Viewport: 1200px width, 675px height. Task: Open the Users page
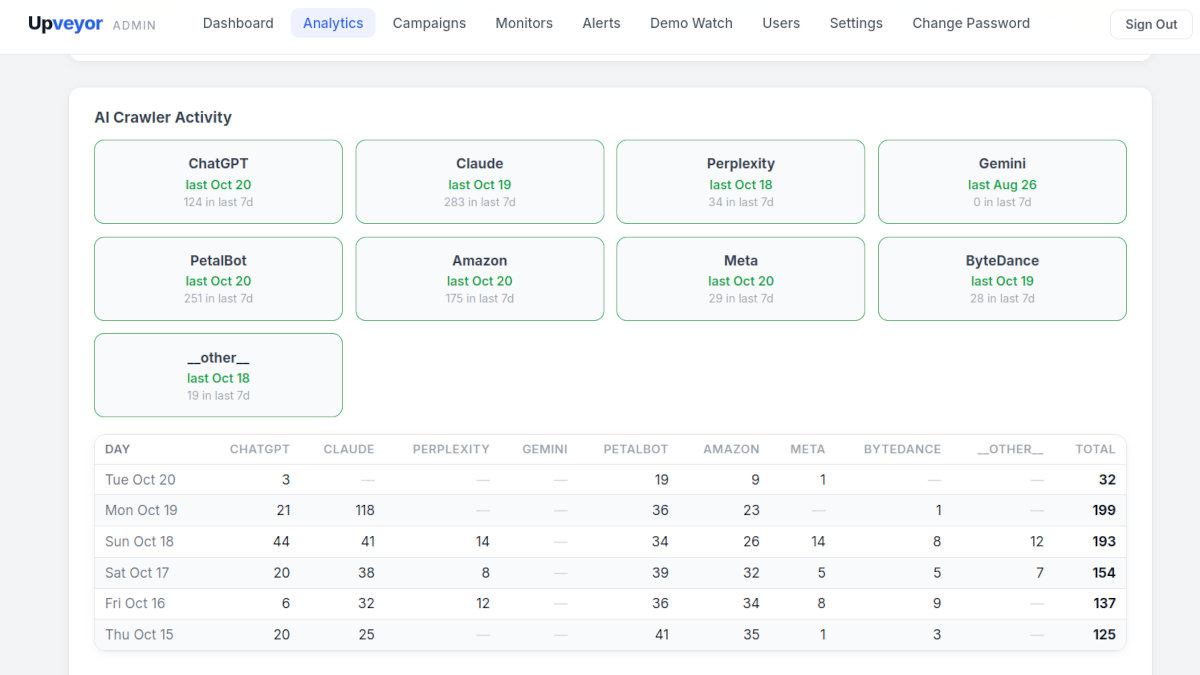(x=781, y=23)
